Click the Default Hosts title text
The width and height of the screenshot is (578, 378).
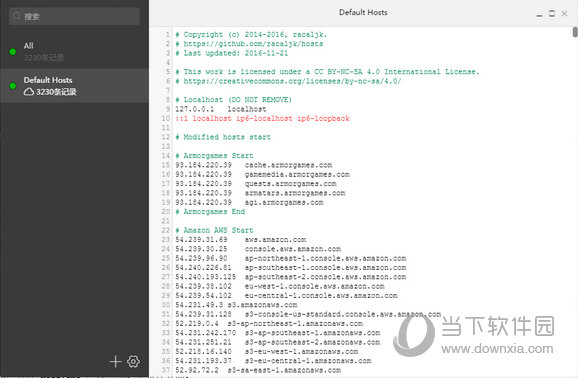[363, 12]
